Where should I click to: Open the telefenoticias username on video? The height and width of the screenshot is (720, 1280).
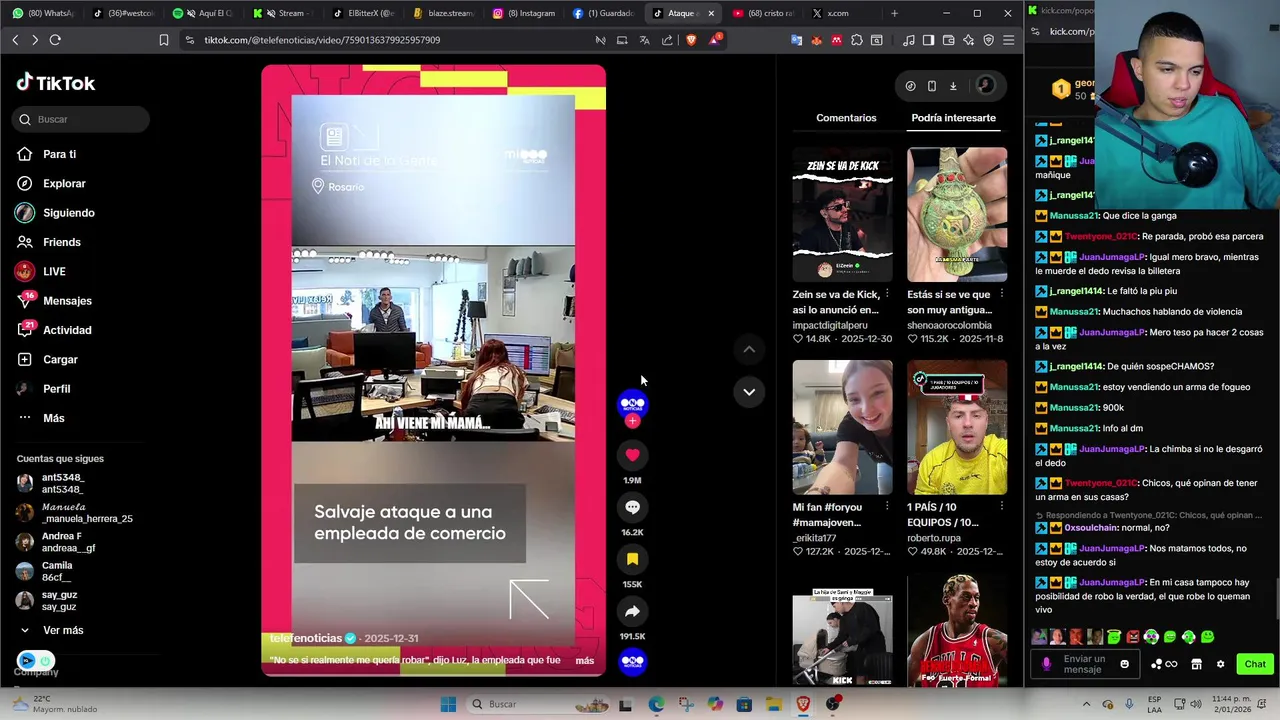coord(306,638)
